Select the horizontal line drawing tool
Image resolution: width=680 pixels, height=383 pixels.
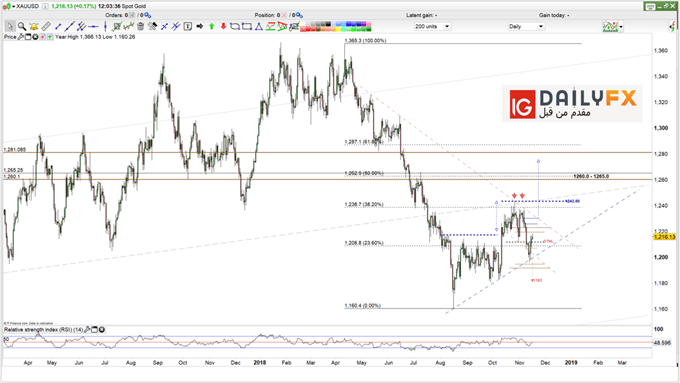pyautogui.click(x=93, y=26)
